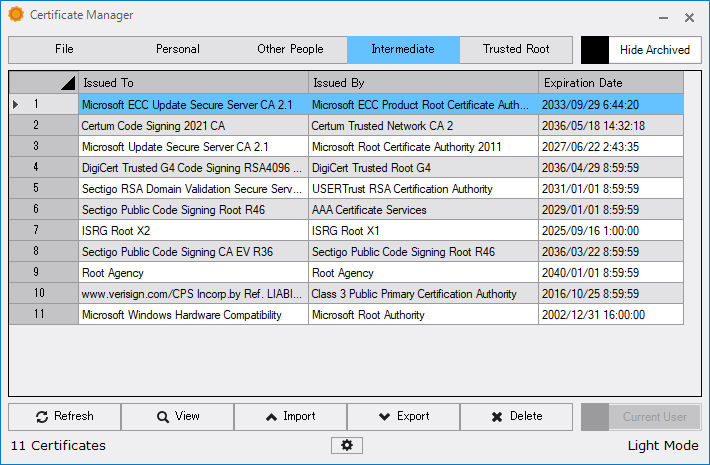Viewport: 710px width, 465px height.
Task: Click expiration date 2040/01/01 8:59:59
Action: coord(611,273)
